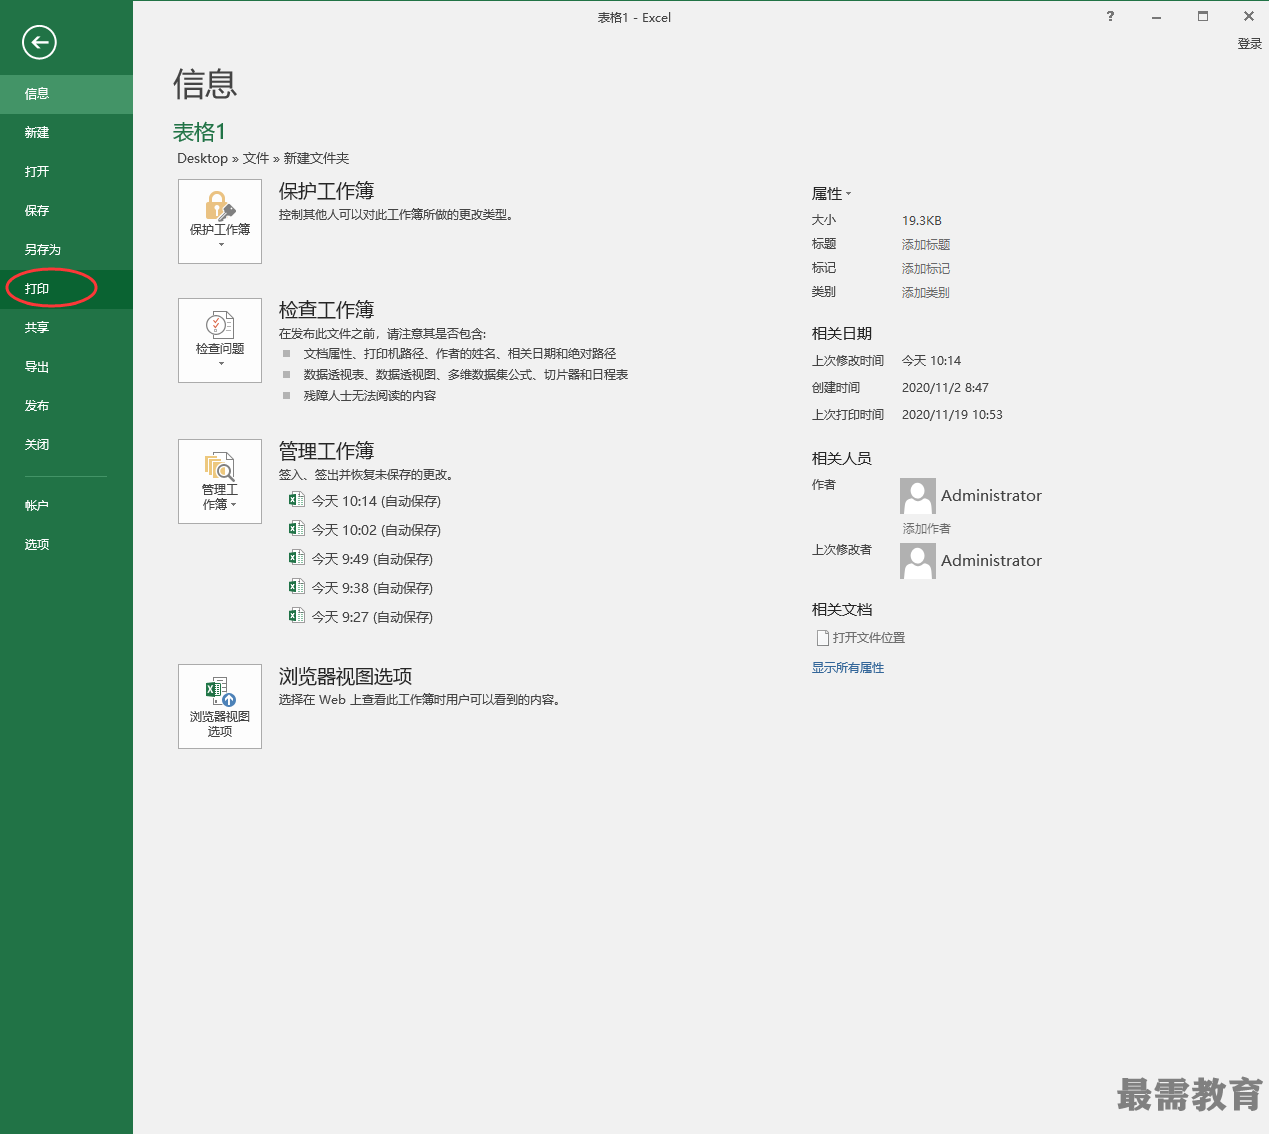1269x1134 pixels.
Task: Open autosave version 今天 9:38 (自动保存)
Action: click(x=372, y=588)
